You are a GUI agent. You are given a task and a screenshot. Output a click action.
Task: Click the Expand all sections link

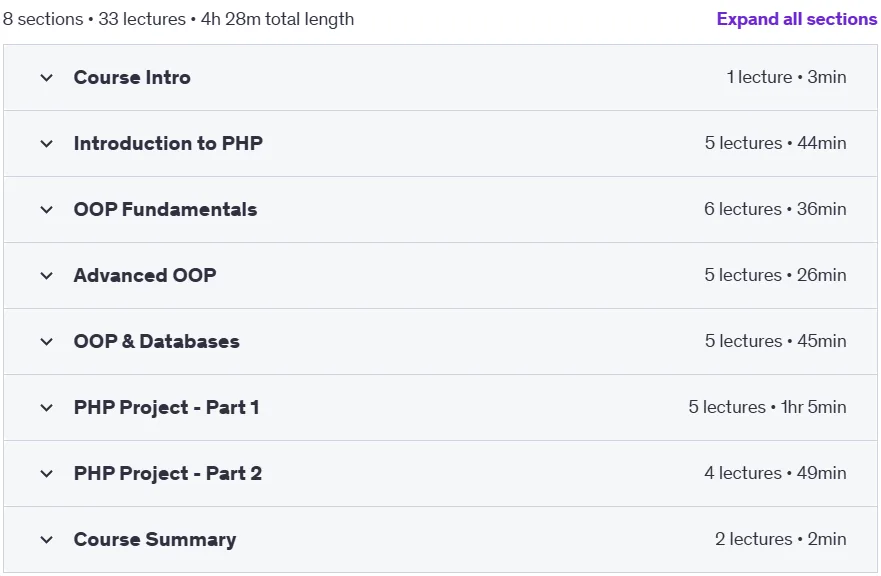[797, 19]
